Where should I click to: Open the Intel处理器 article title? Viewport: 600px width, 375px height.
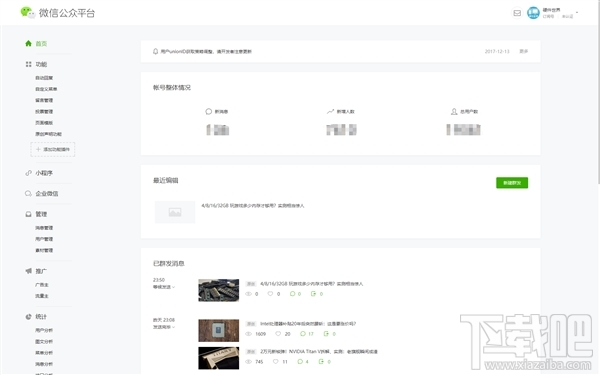tap(308, 324)
